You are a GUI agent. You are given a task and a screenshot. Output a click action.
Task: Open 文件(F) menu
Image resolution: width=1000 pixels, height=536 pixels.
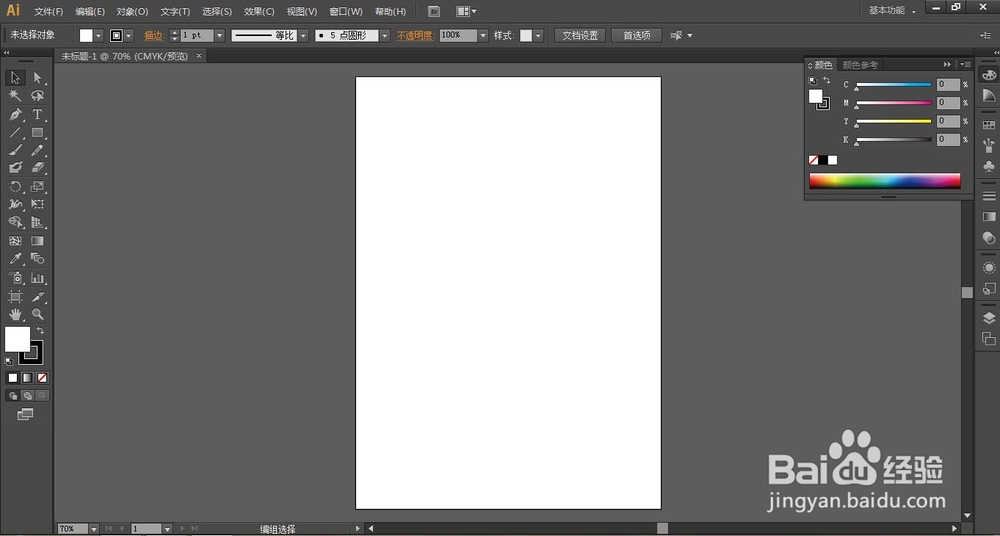click(x=49, y=11)
